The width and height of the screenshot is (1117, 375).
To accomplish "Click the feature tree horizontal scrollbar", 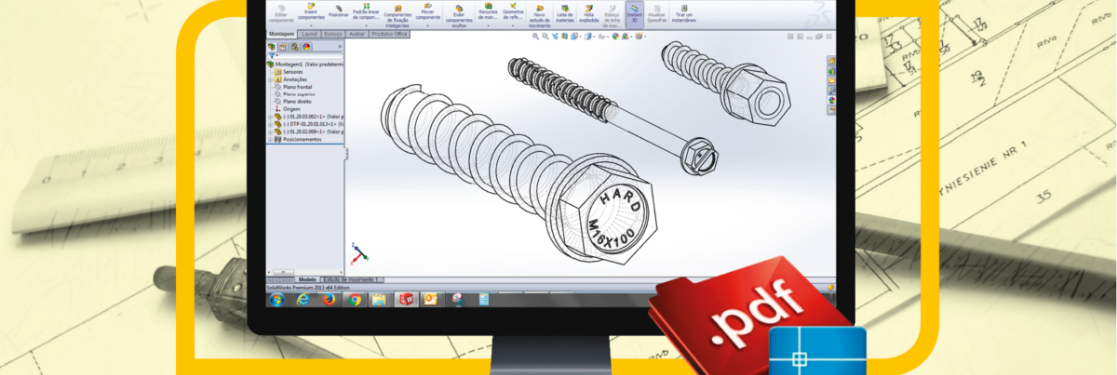I will pyautogui.click(x=306, y=272).
